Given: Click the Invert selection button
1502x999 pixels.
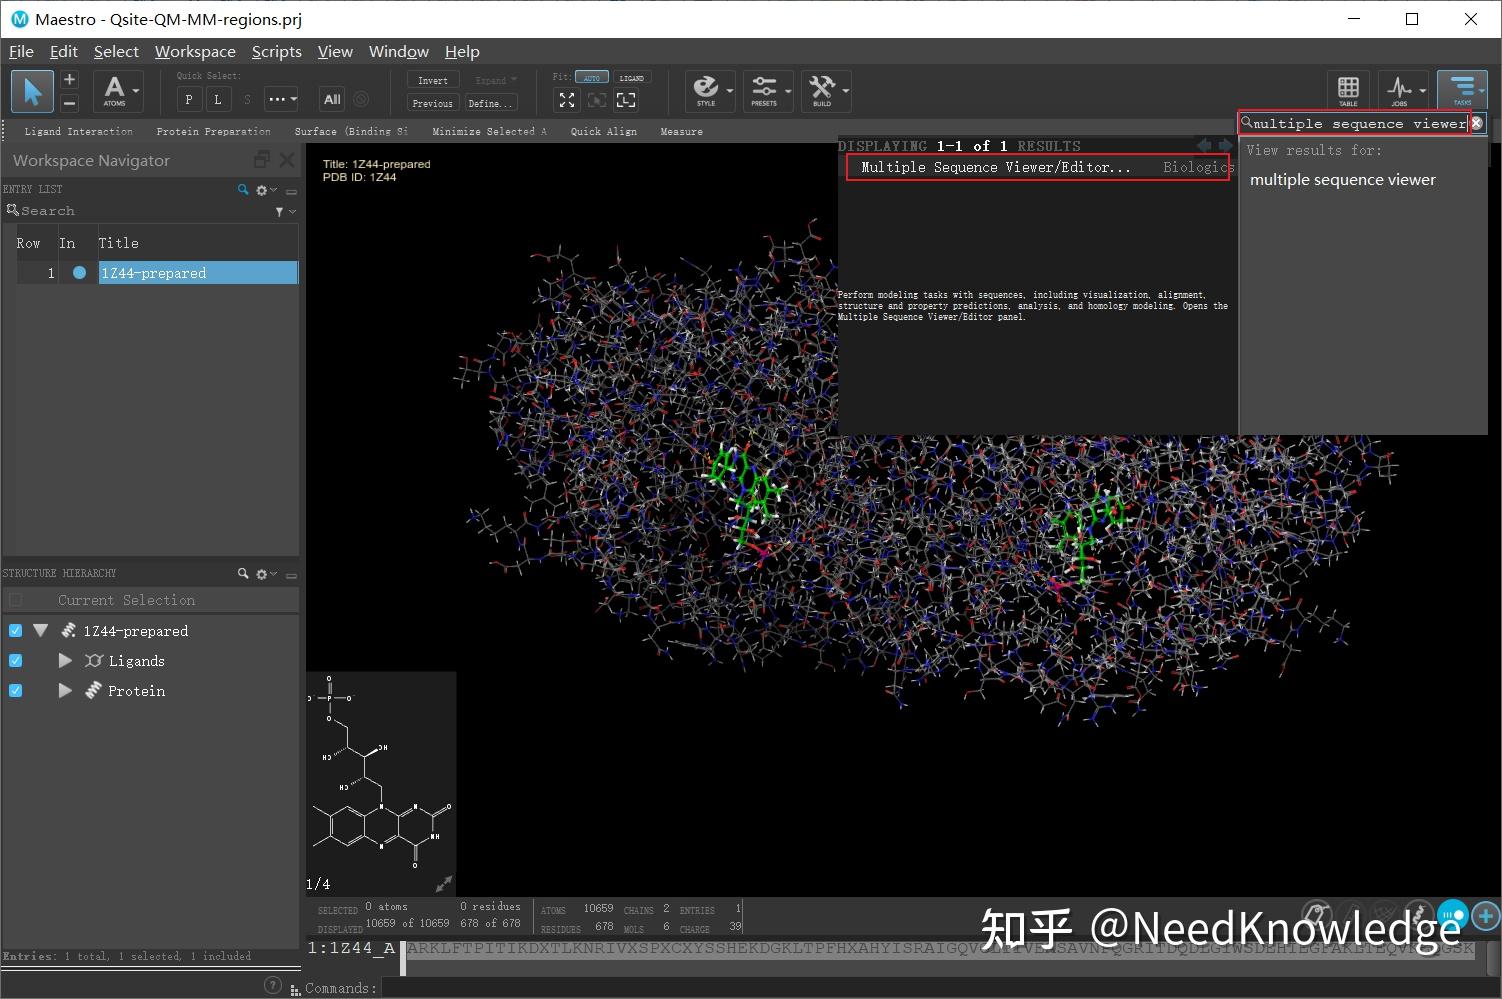Looking at the screenshot, I should click(431, 79).
